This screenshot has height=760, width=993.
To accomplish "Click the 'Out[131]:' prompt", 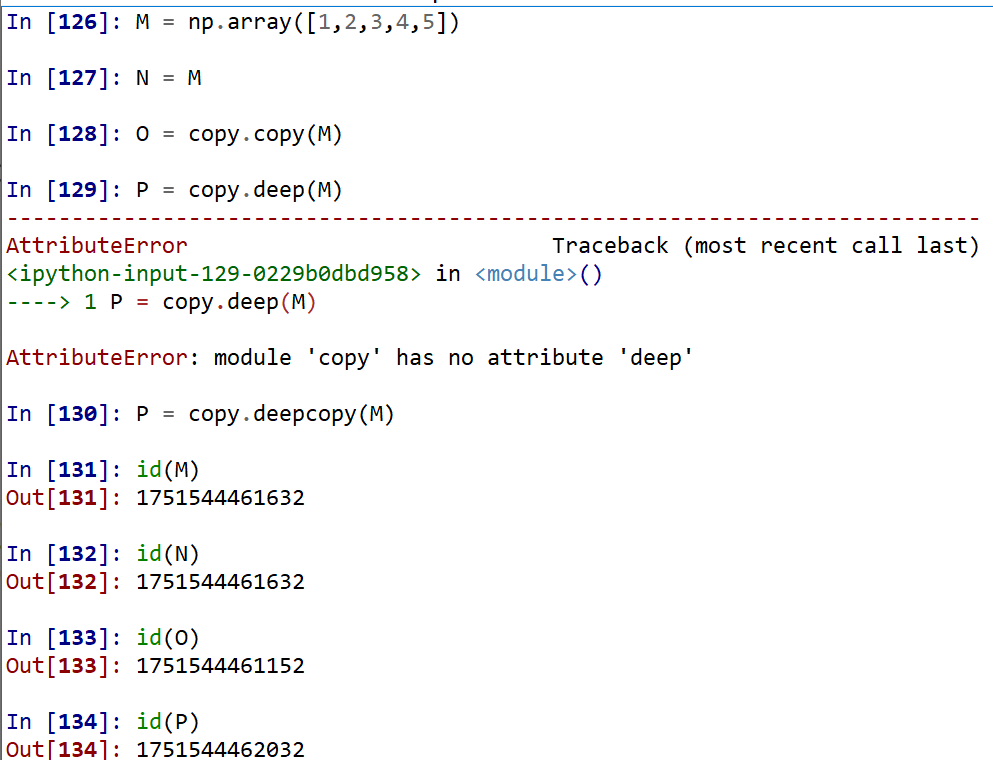I will pos(63,498).
